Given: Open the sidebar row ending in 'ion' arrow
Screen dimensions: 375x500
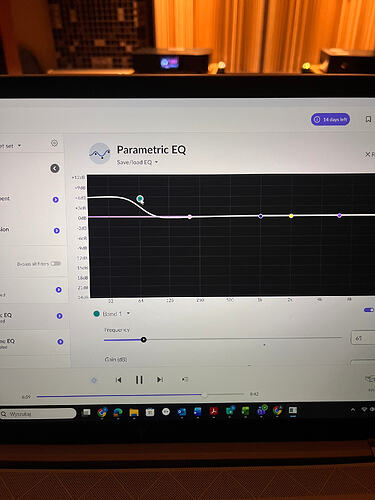Looking at the screenshot, I should [57, 230].
